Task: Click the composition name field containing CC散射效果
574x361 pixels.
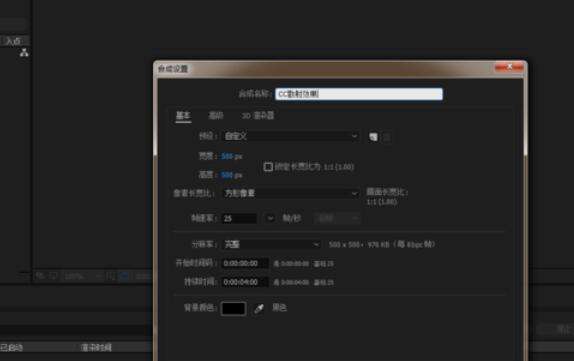Action: point(359,94)
